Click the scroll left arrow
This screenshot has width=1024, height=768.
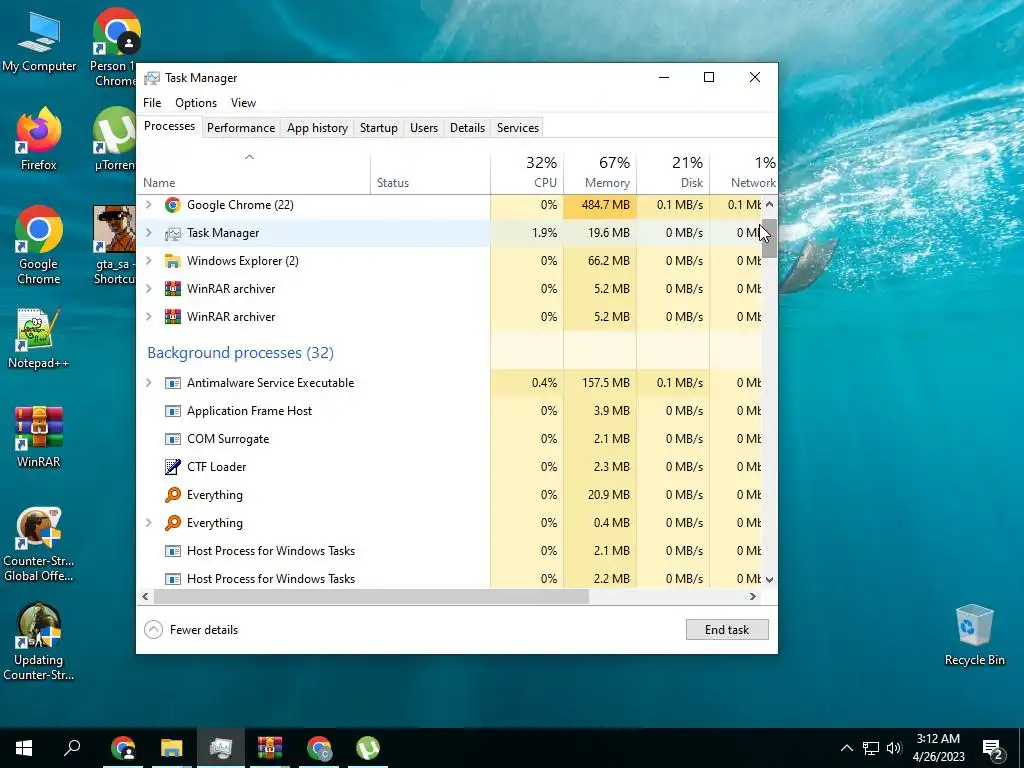(146, 597)
